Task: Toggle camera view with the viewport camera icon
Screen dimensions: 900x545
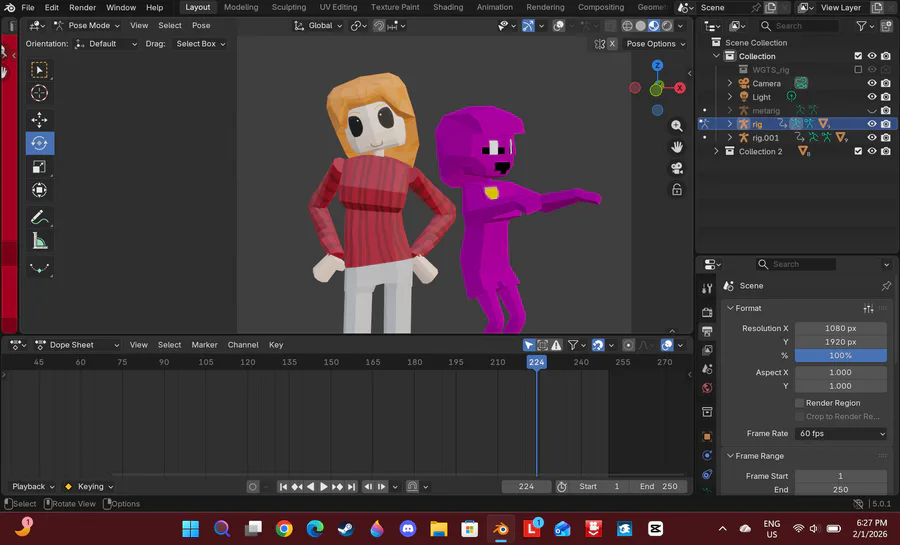Action: point(677,168)
